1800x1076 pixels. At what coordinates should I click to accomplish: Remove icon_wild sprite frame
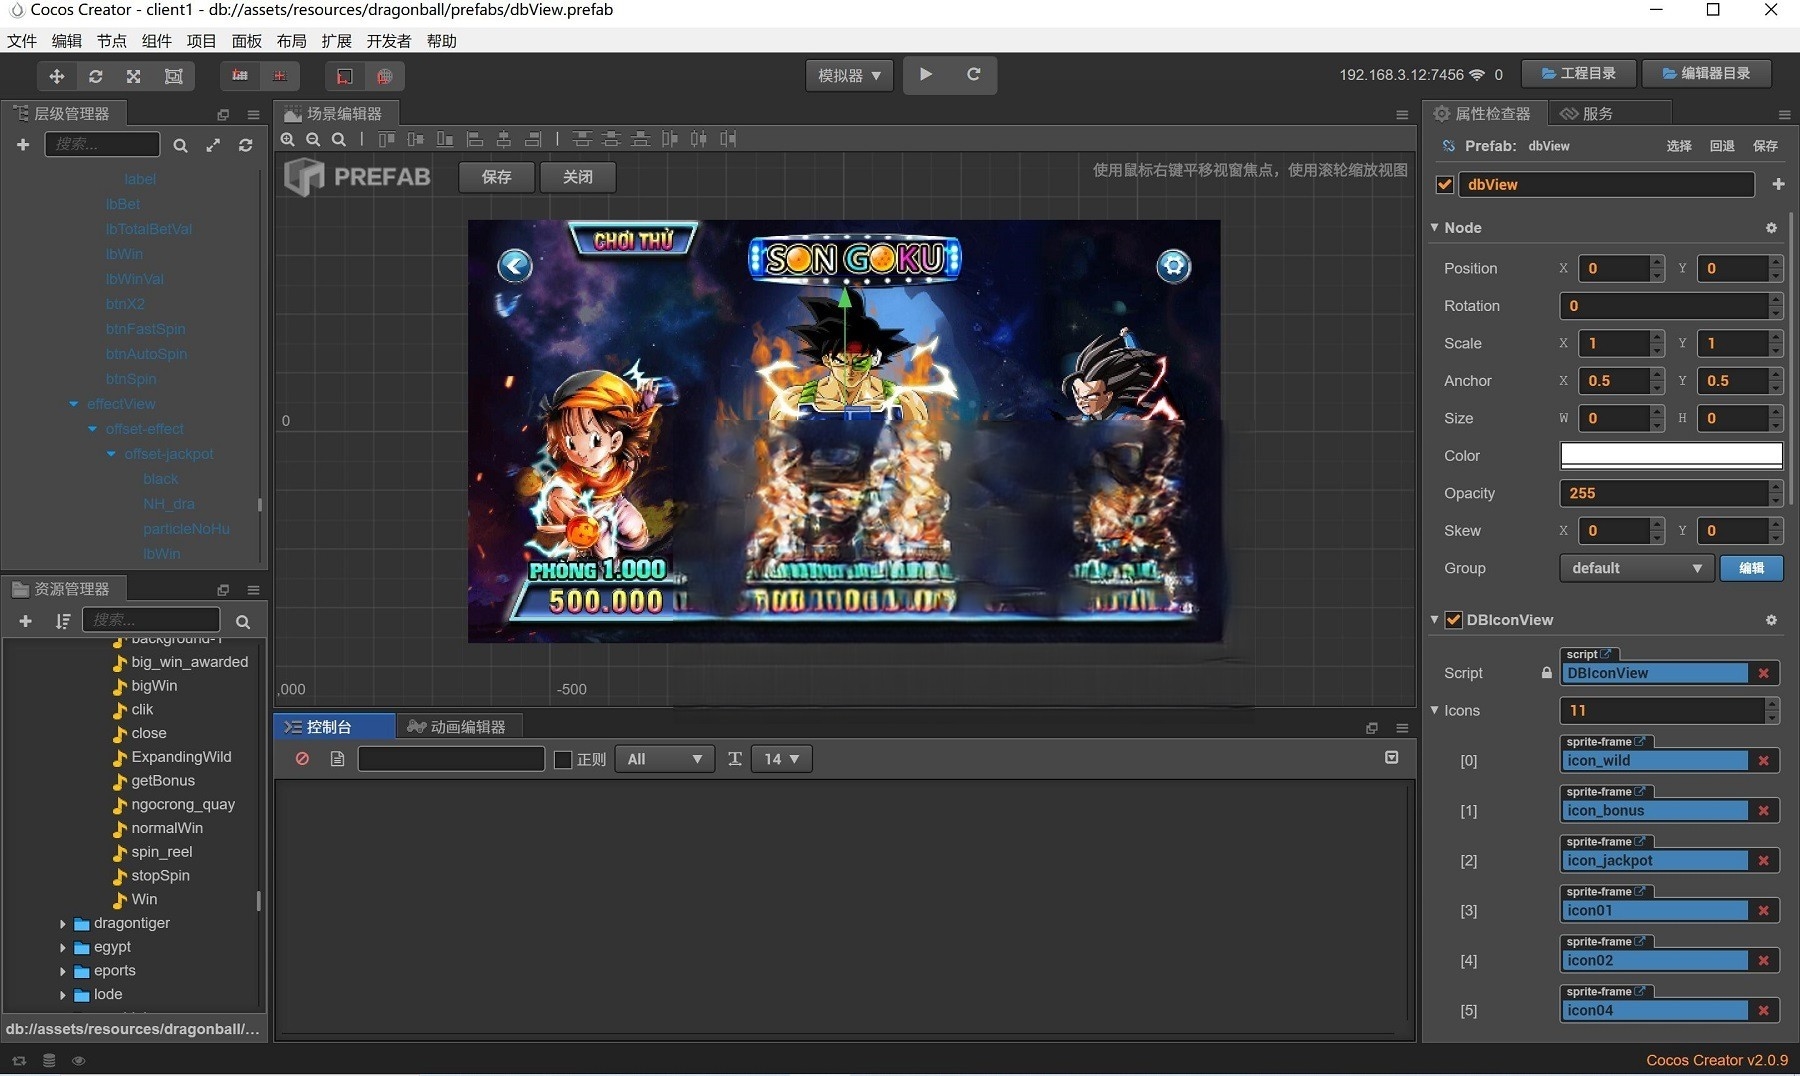pos(1763,761)
